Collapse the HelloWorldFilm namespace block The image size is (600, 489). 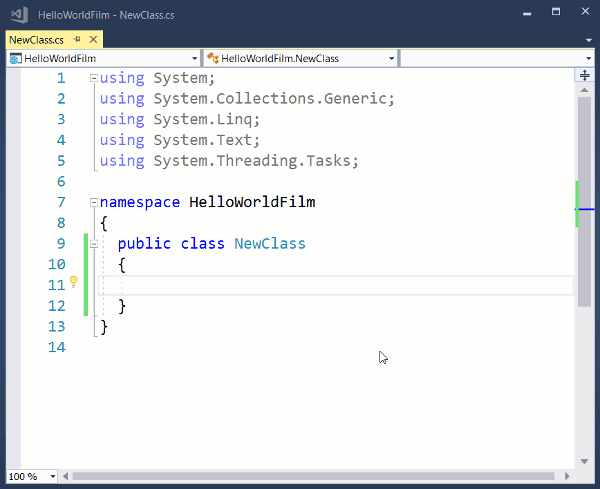point(94,202)
